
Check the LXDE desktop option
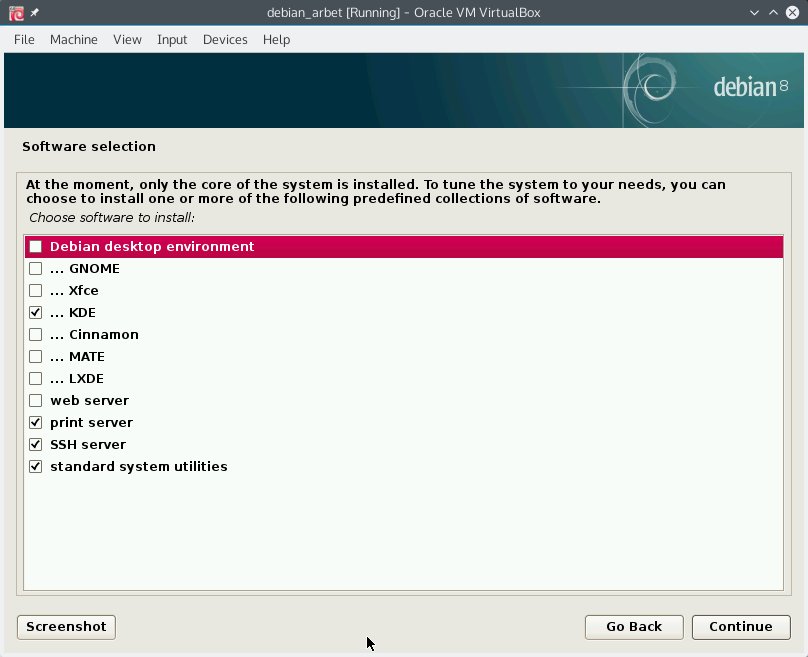point(36,379)
